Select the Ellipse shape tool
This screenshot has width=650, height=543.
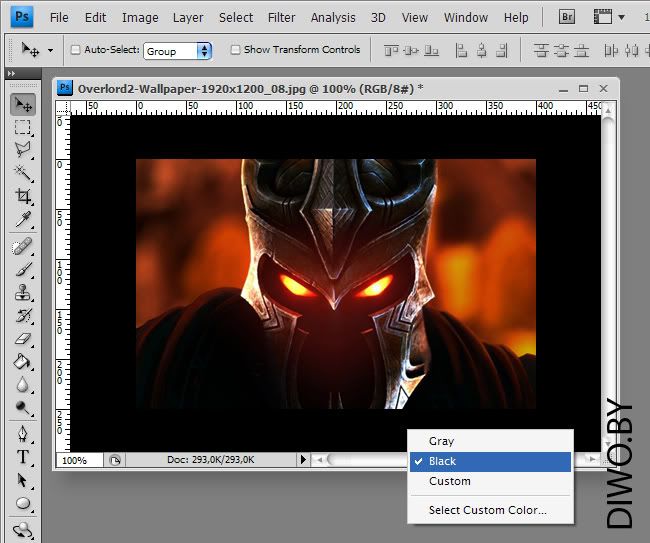click(23, 504)
